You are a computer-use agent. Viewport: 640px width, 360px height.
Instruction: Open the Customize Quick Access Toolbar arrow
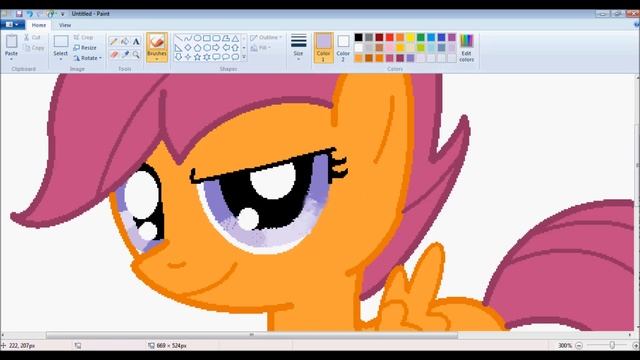(62, 14)
